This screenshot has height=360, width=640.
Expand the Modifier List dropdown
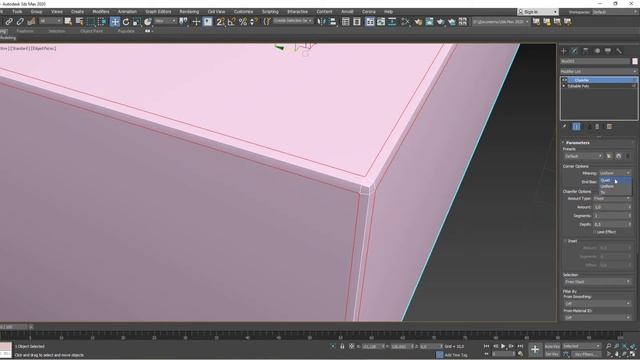[x=599, y=71]
